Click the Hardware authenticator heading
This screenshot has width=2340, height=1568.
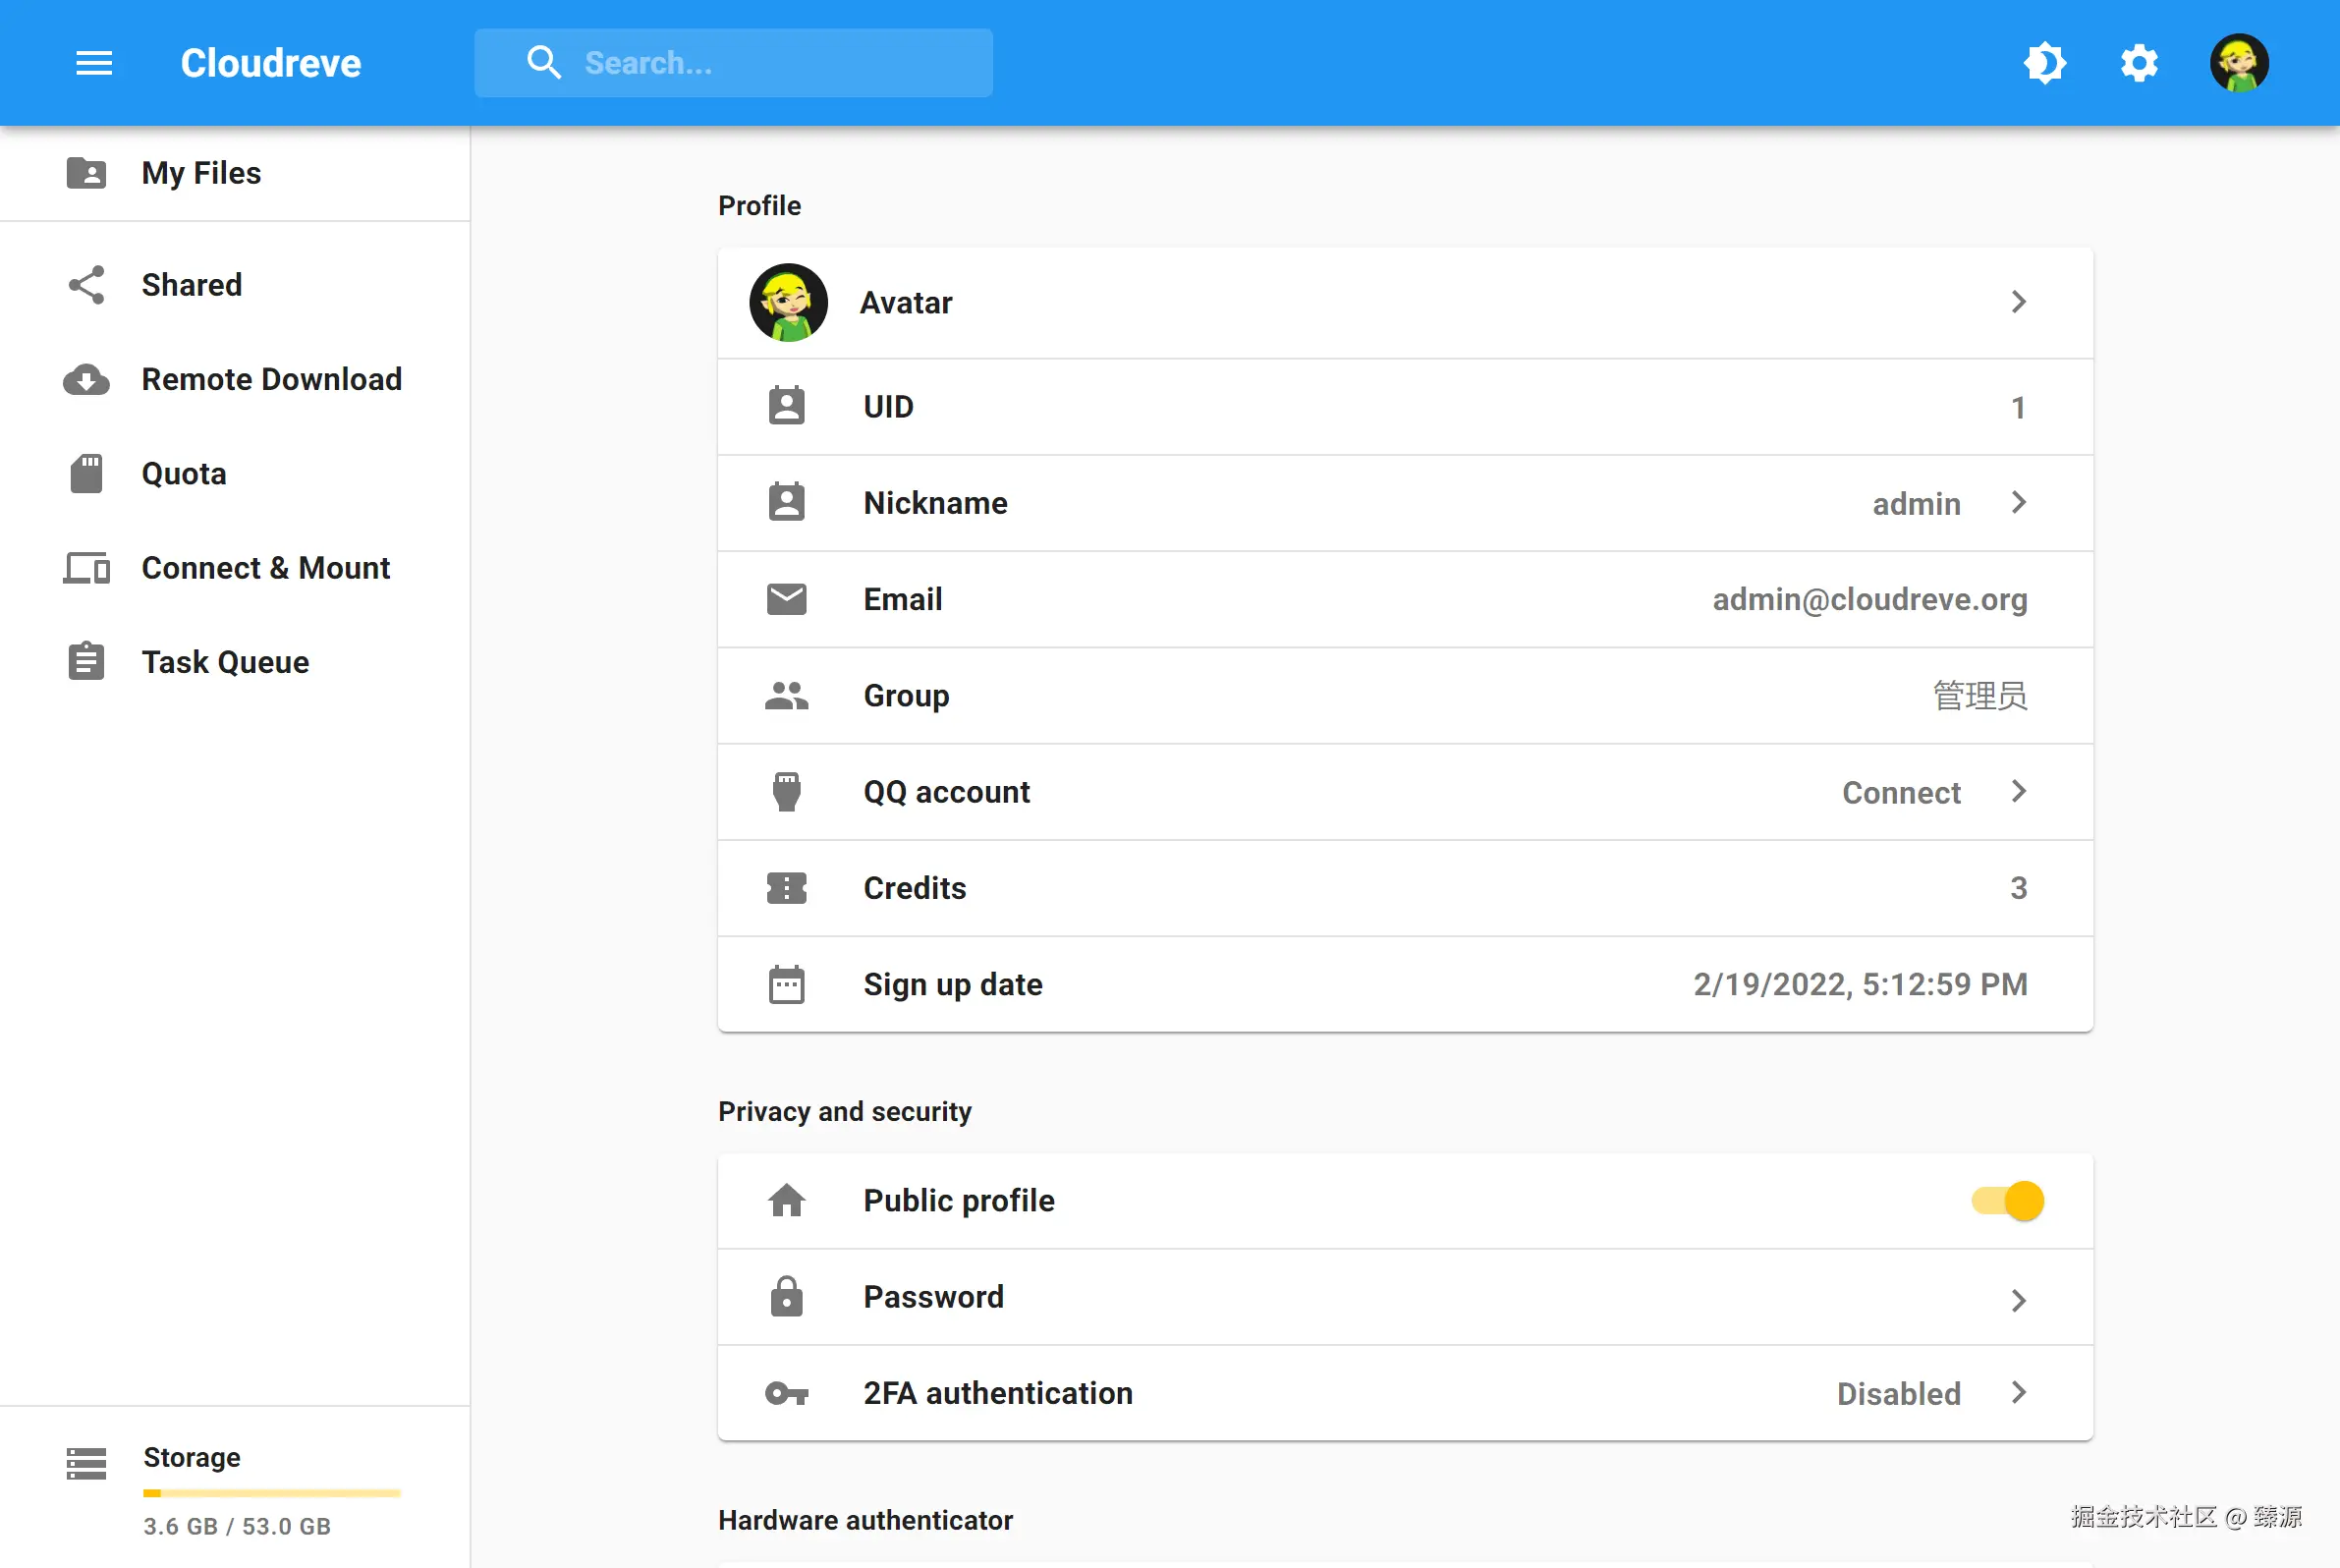[x=865, y=1519]
